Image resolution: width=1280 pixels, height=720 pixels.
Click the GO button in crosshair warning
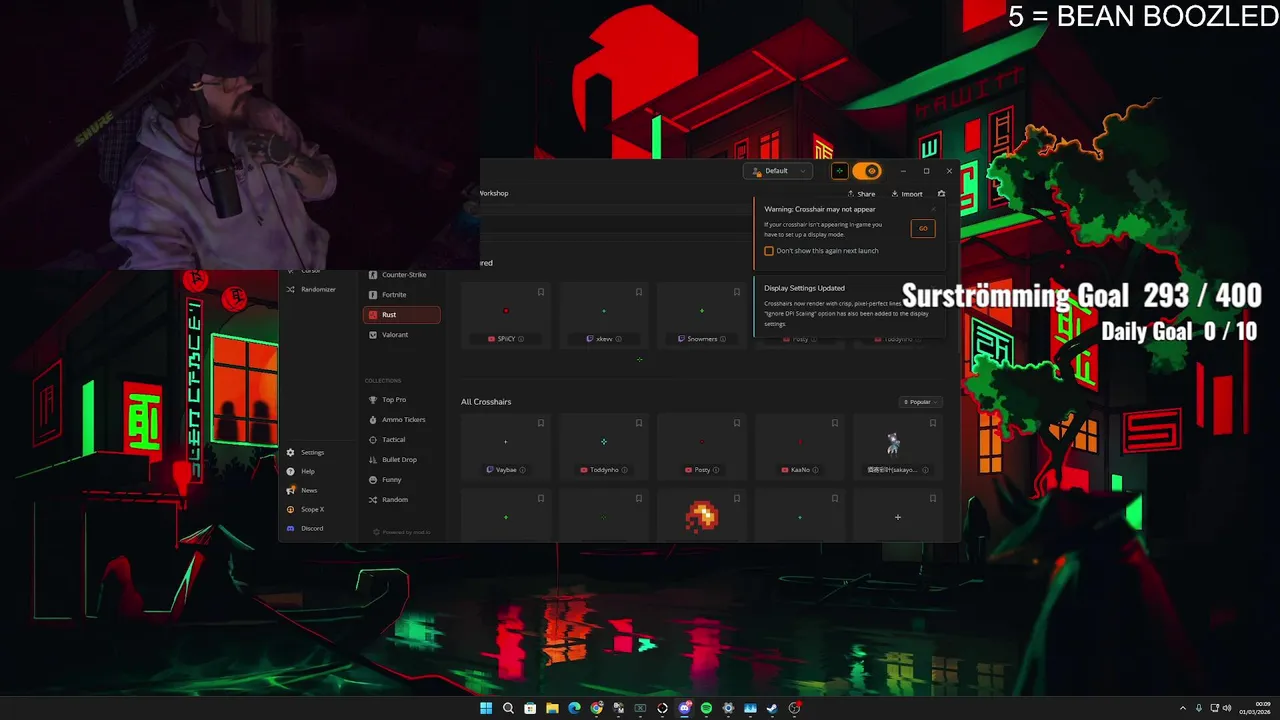click(x=923, y=228)
